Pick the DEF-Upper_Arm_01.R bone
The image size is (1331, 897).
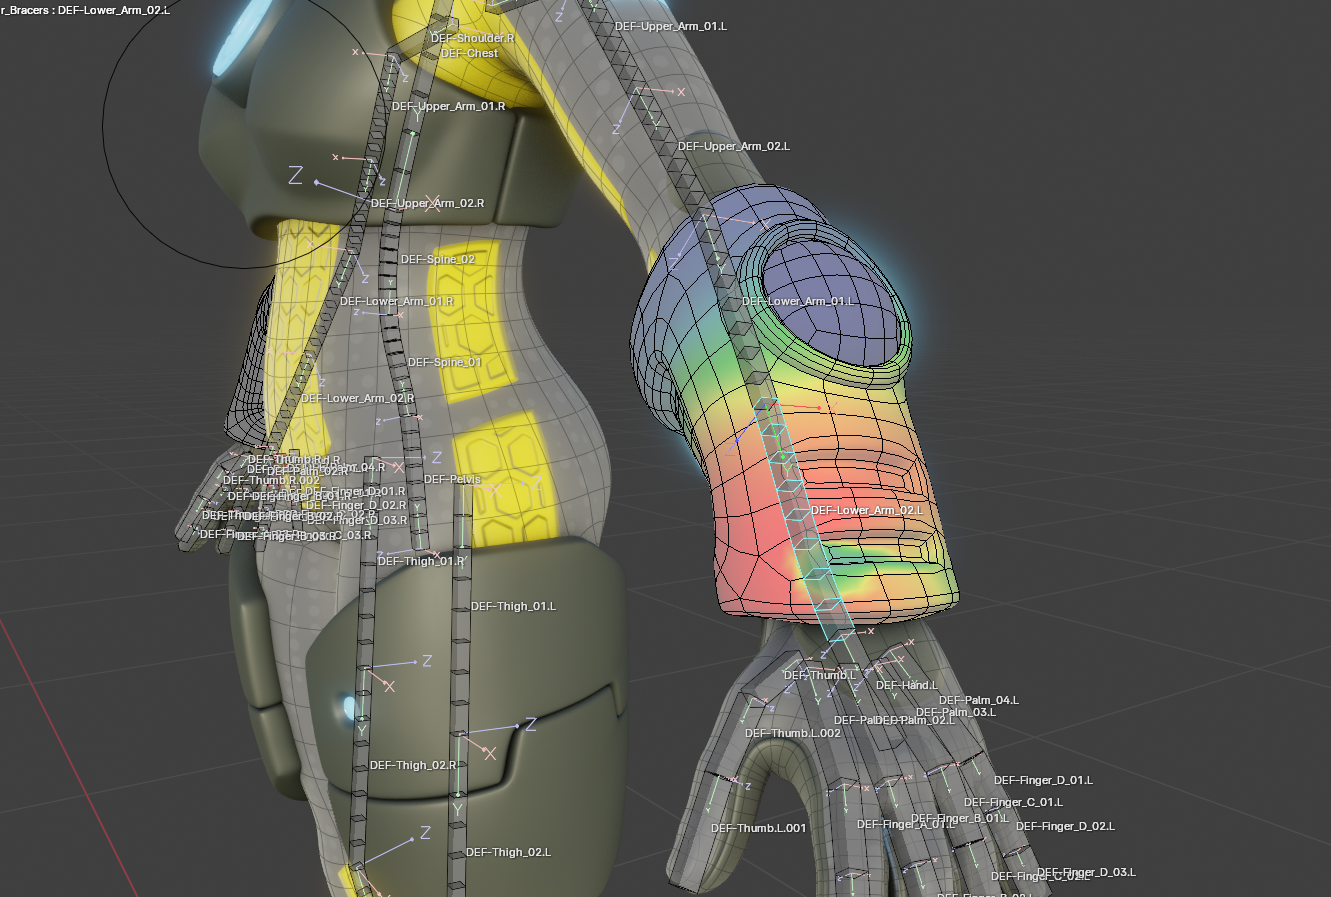448,106
